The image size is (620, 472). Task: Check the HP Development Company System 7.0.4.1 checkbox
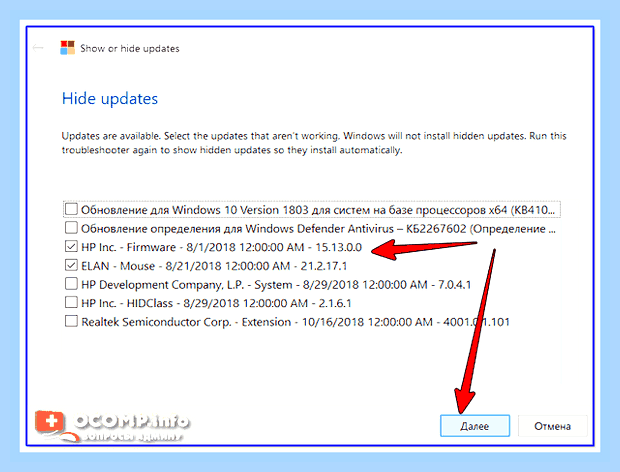(71, 284)
